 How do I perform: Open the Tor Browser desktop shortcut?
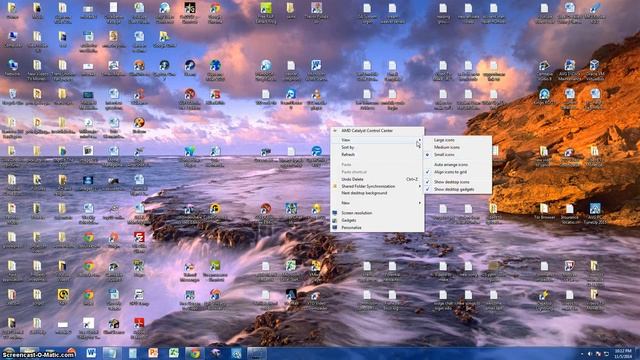tap(544, 212)
